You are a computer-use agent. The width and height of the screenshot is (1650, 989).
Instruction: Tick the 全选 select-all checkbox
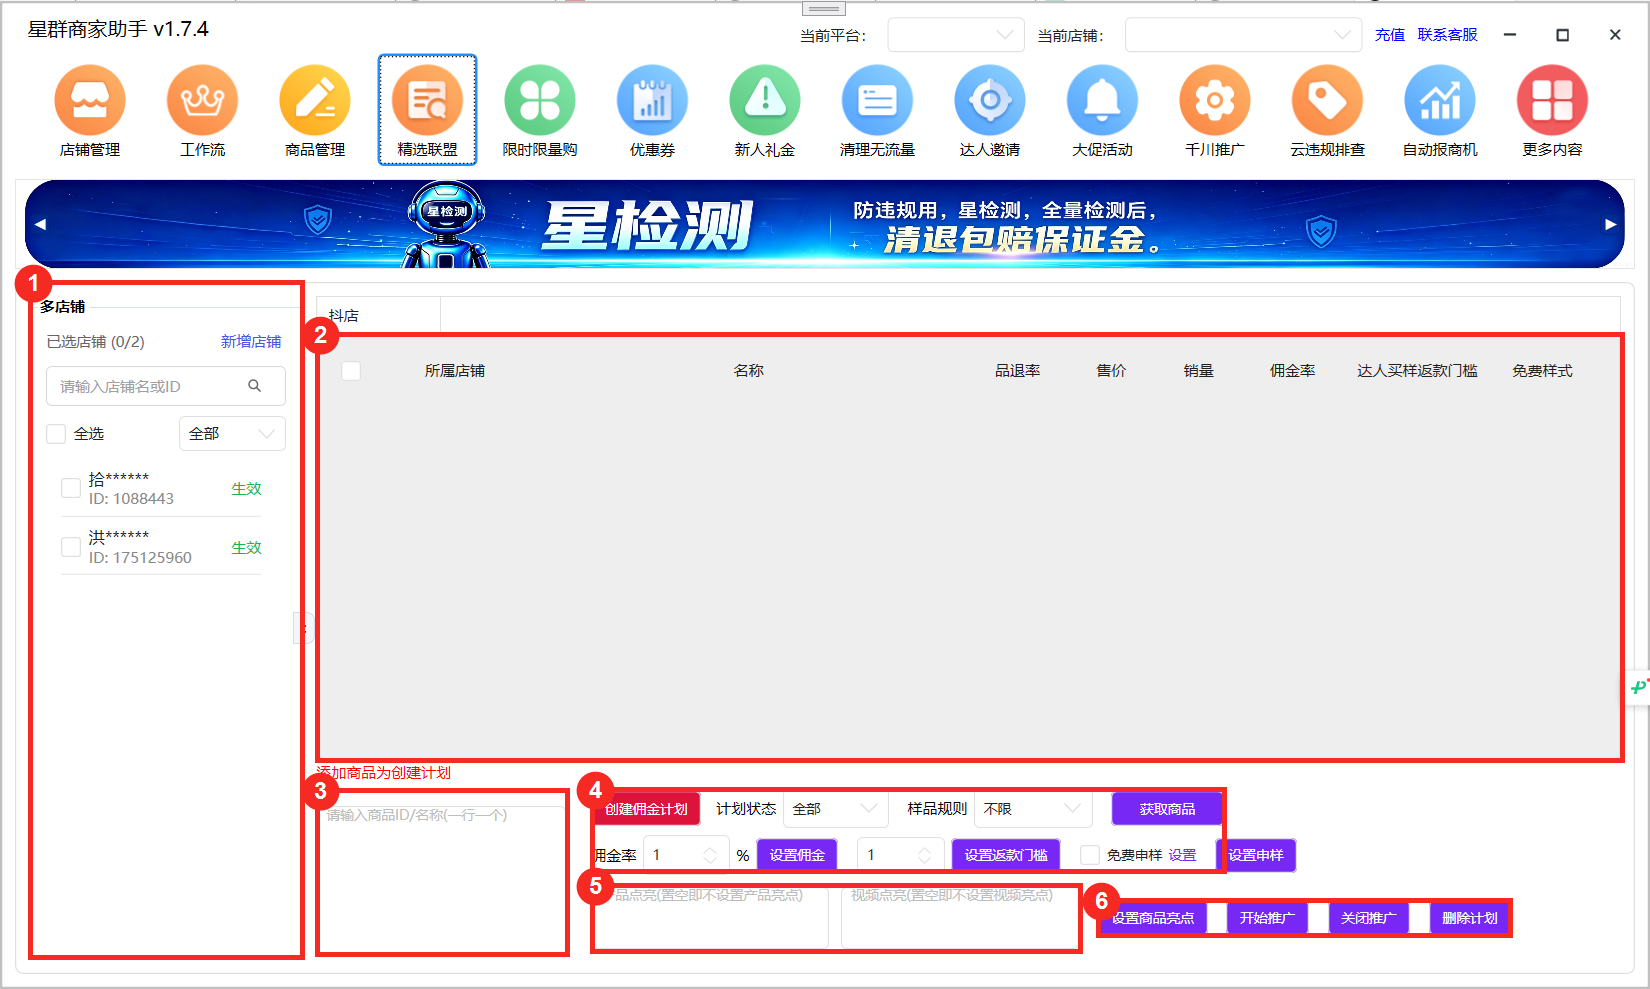56,434
